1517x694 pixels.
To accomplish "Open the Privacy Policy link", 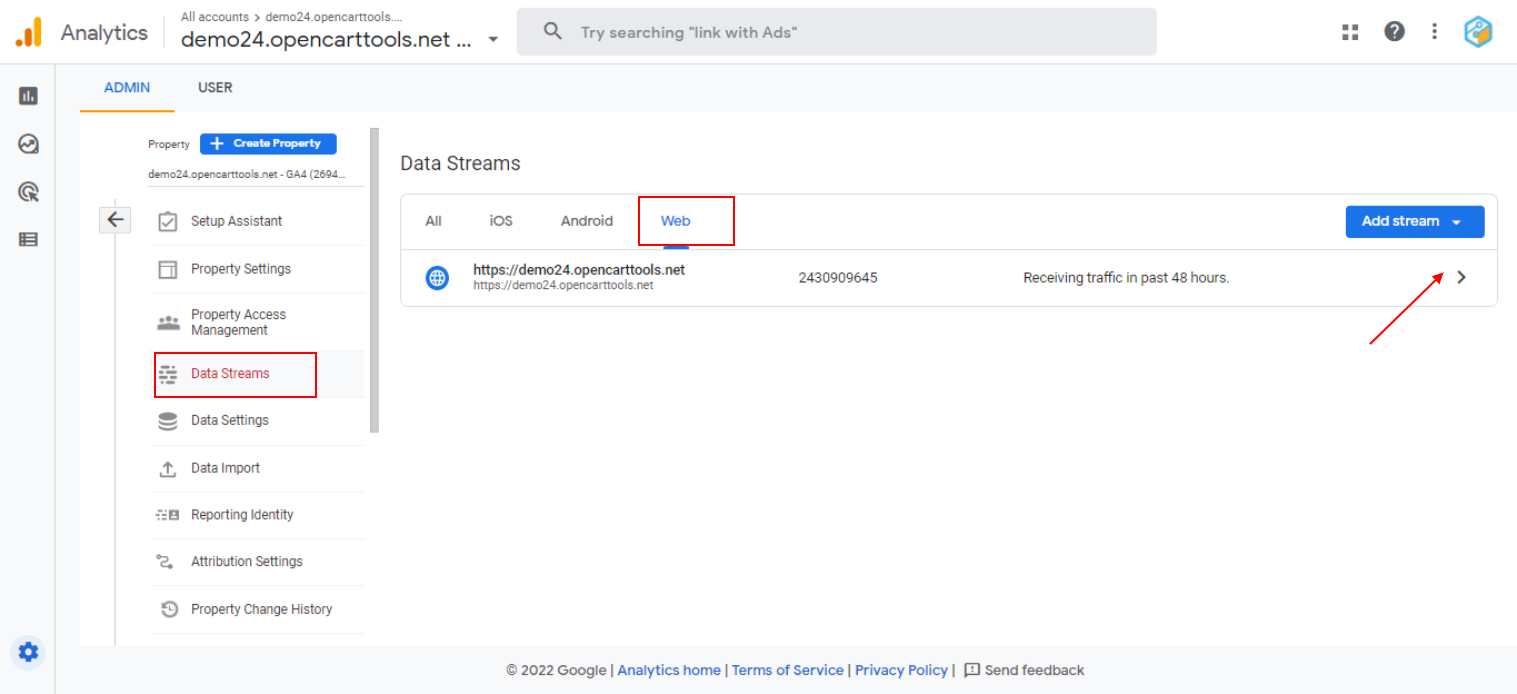I will coord(901,670).
